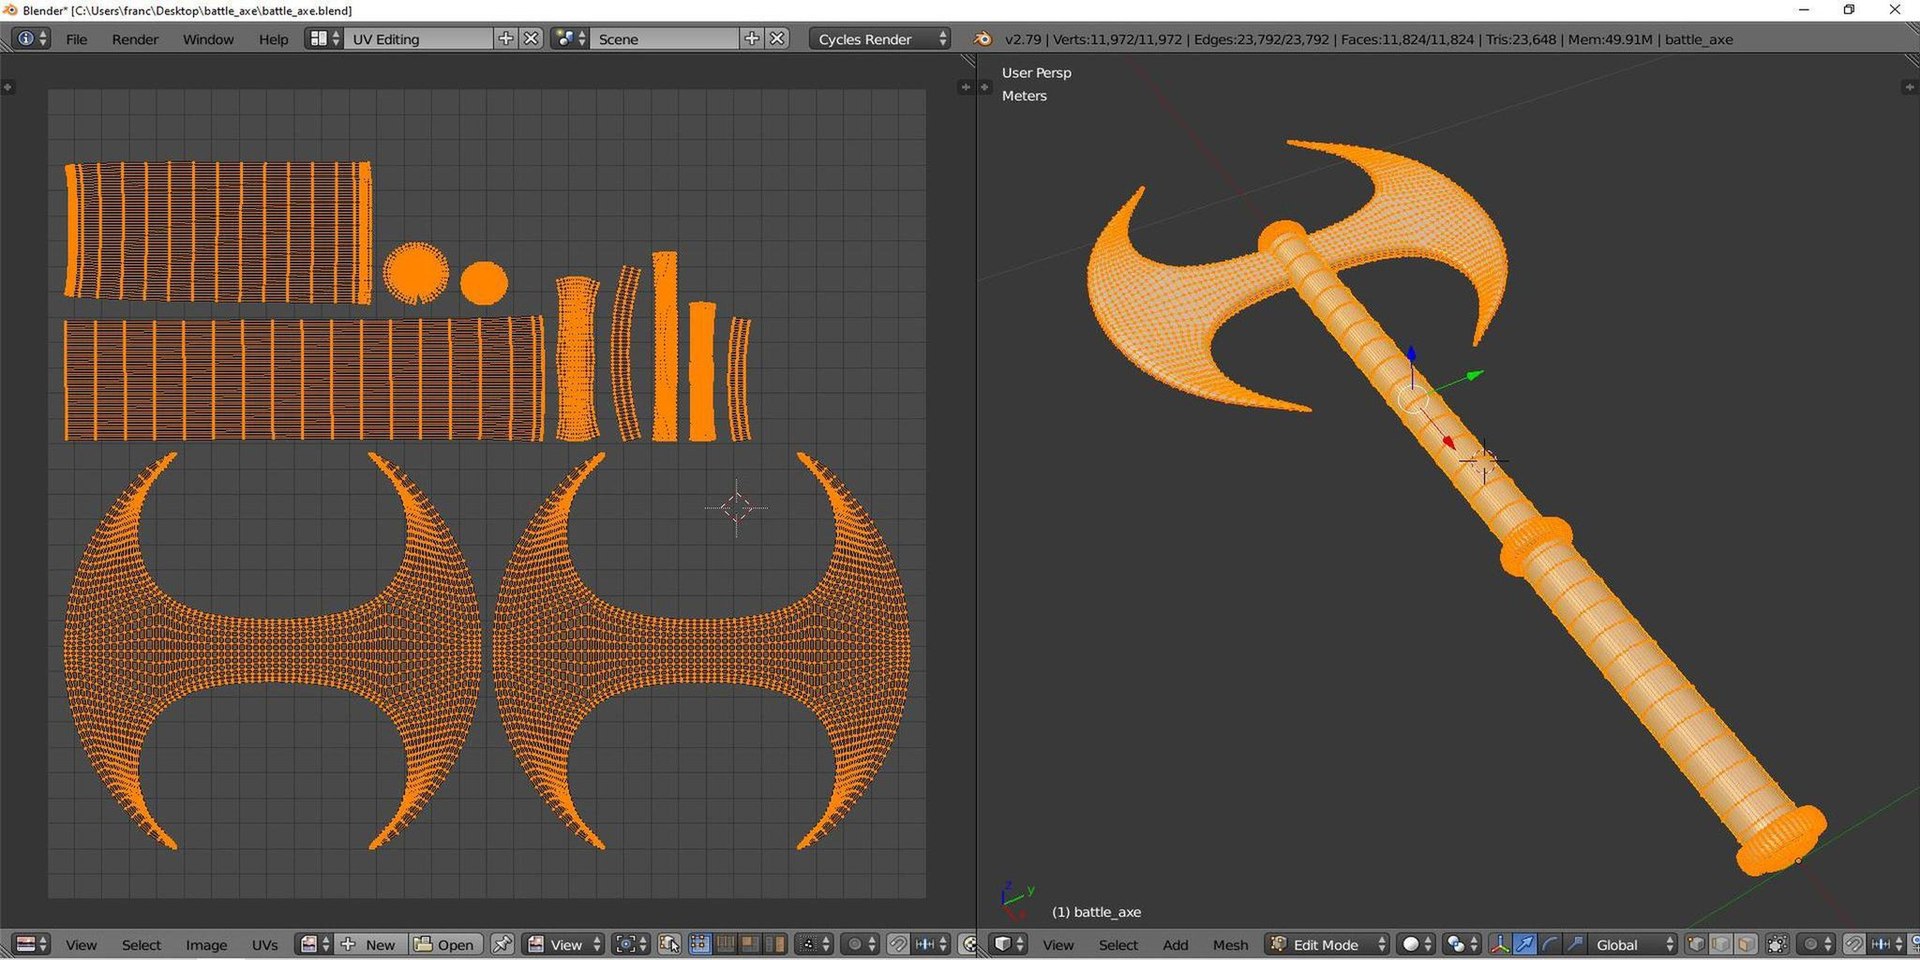The height and width of the screenshot is (960, 1920).
Task: Click the Blender logo in info header
Action: click(984, 39)
